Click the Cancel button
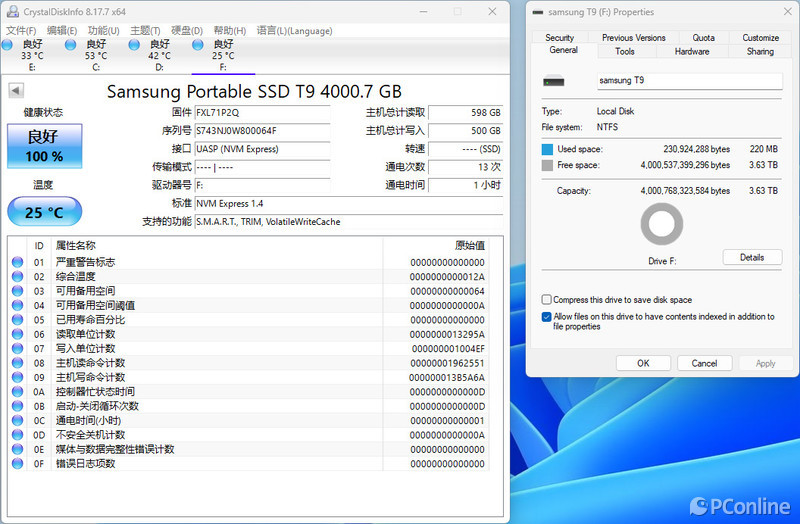Viewport: 800px width, 524px height. coord(704,363)
